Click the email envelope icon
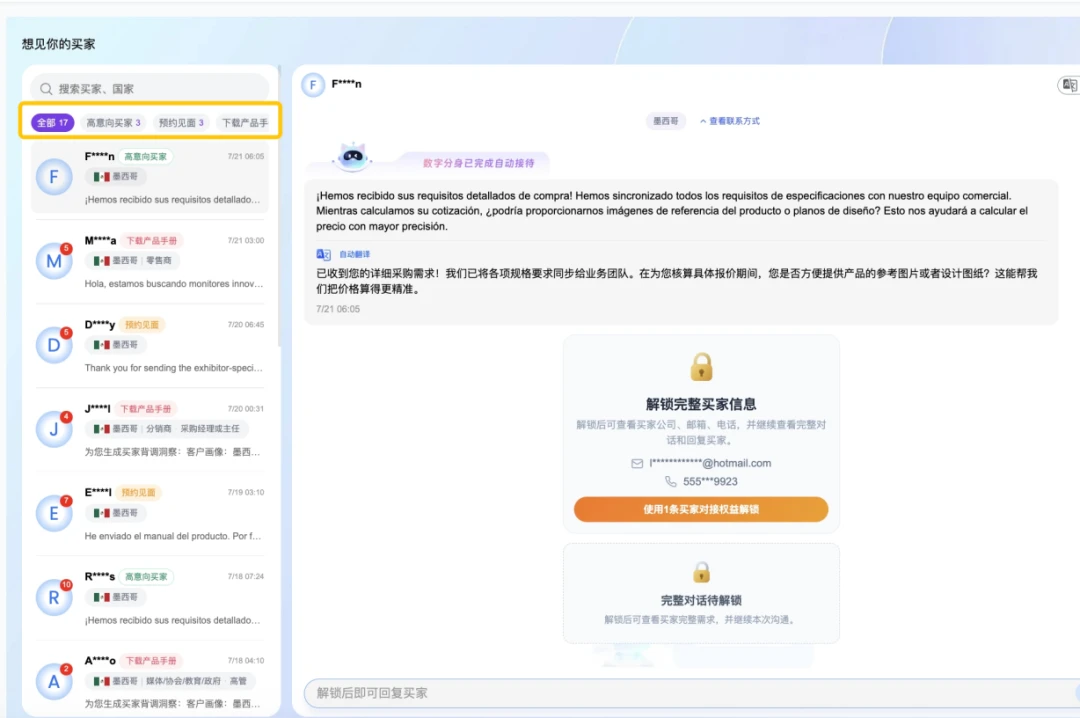 click(x=637, y=464)
